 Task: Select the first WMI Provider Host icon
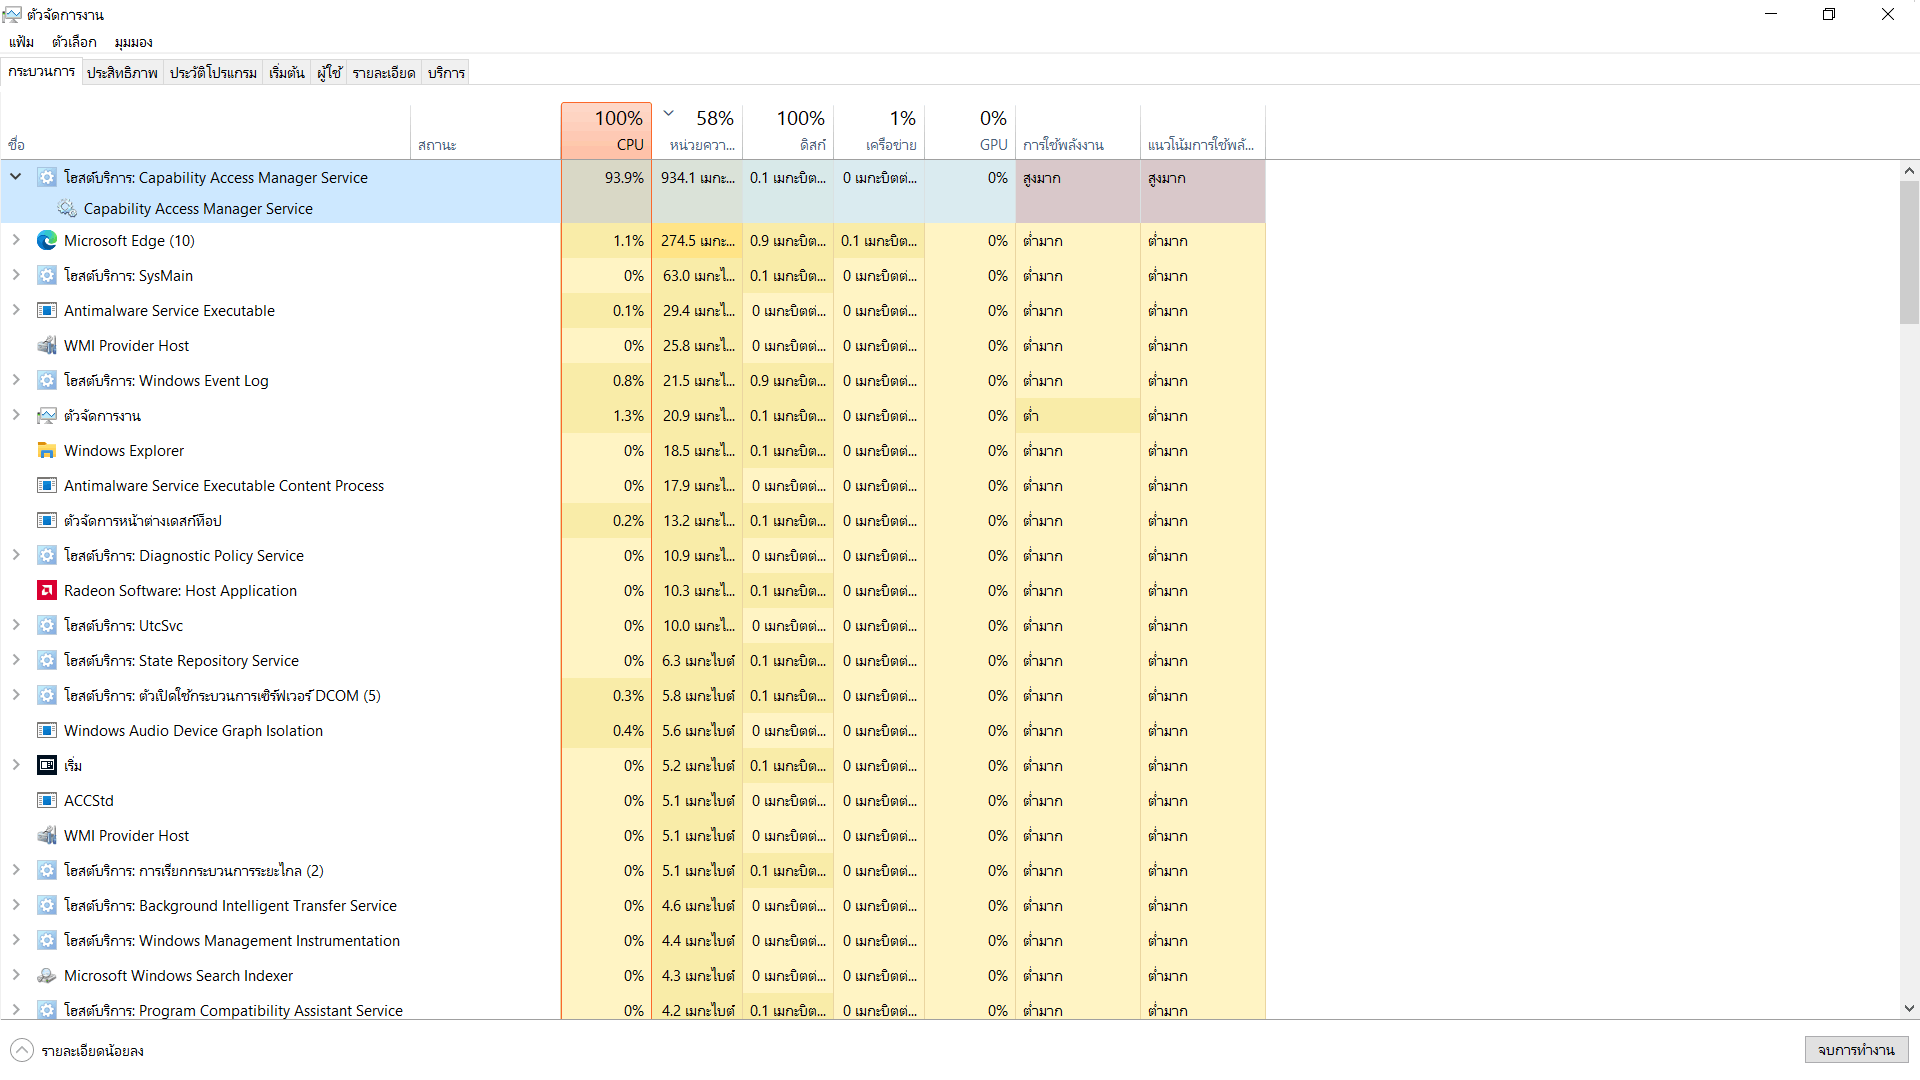[46, 346]
